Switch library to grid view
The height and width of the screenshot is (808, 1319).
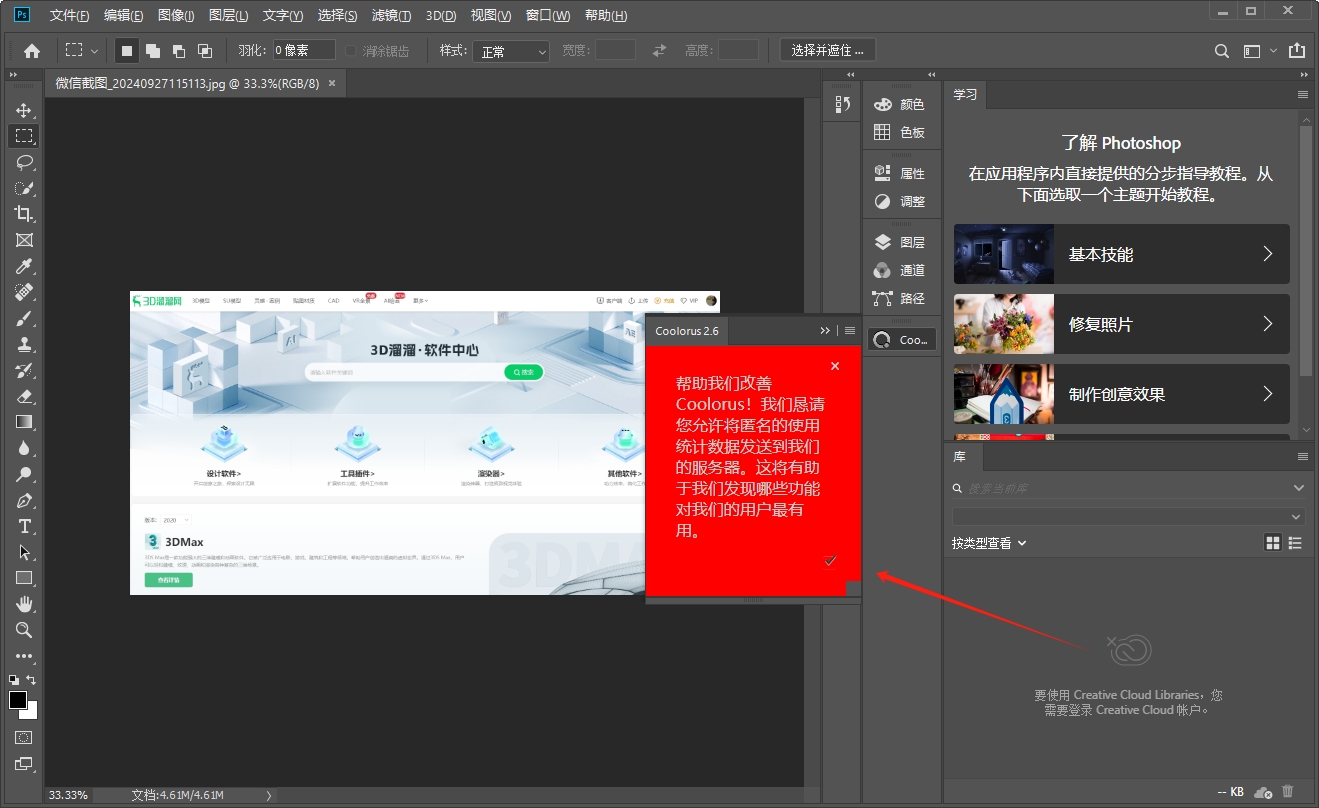[1273, 542]
